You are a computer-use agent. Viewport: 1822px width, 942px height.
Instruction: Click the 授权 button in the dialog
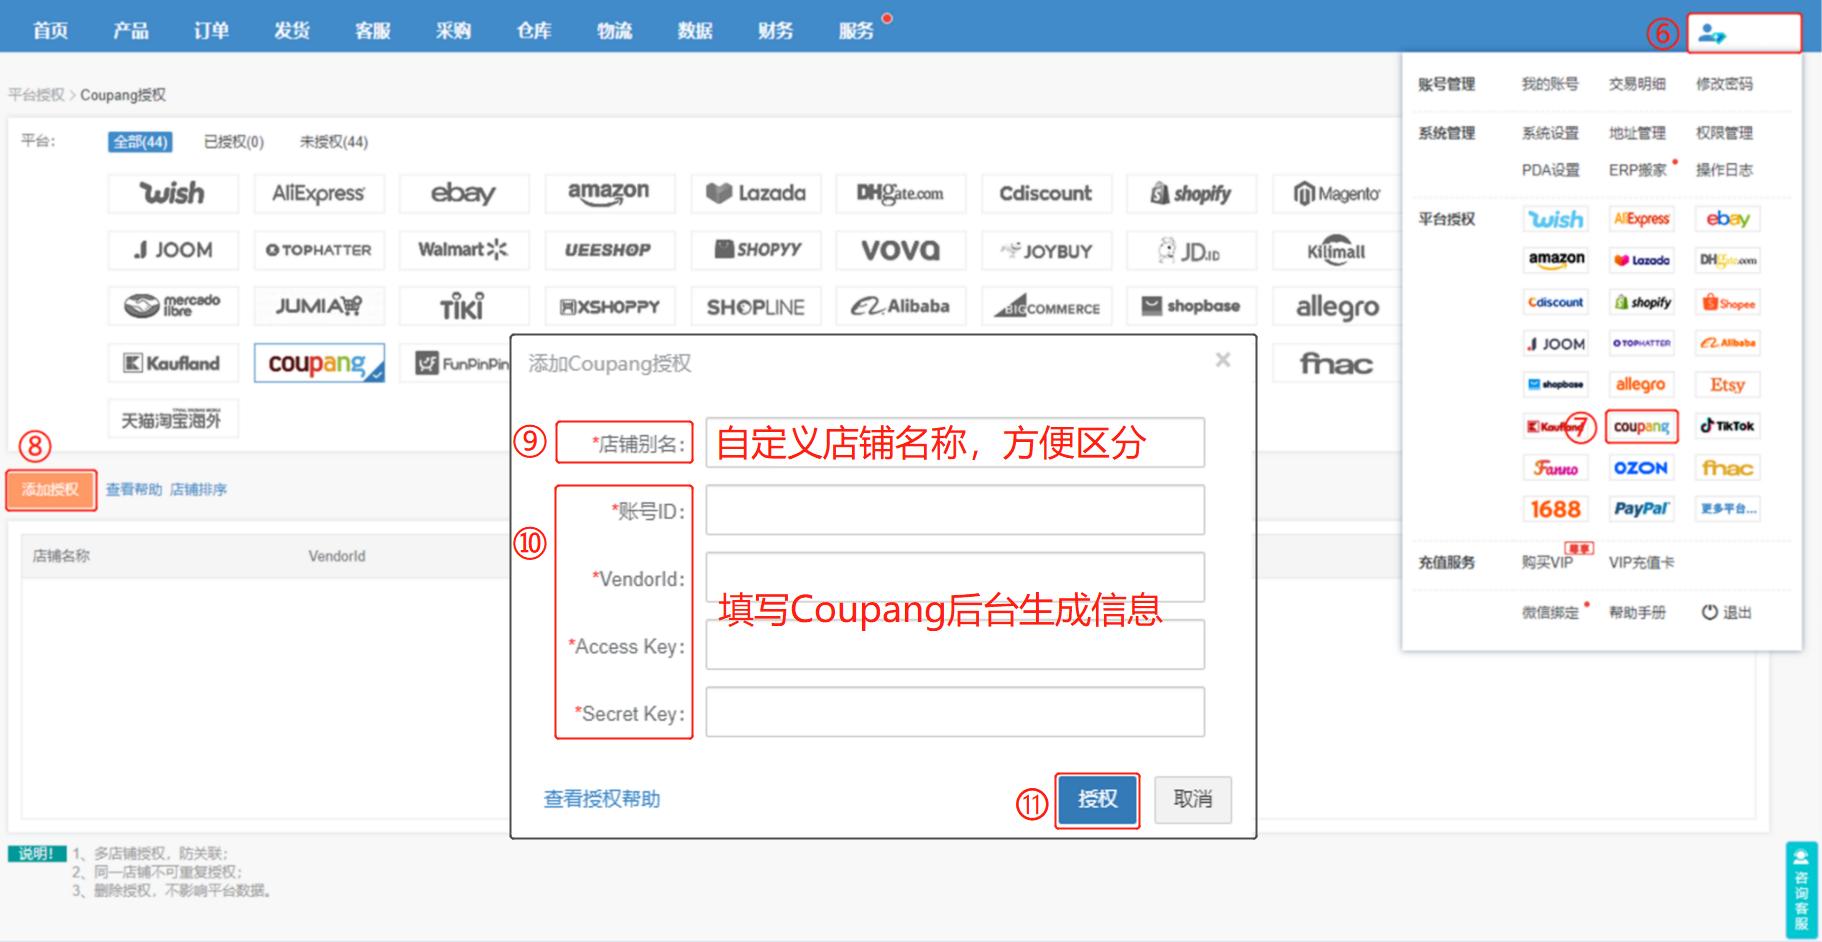coord(1097,799)
